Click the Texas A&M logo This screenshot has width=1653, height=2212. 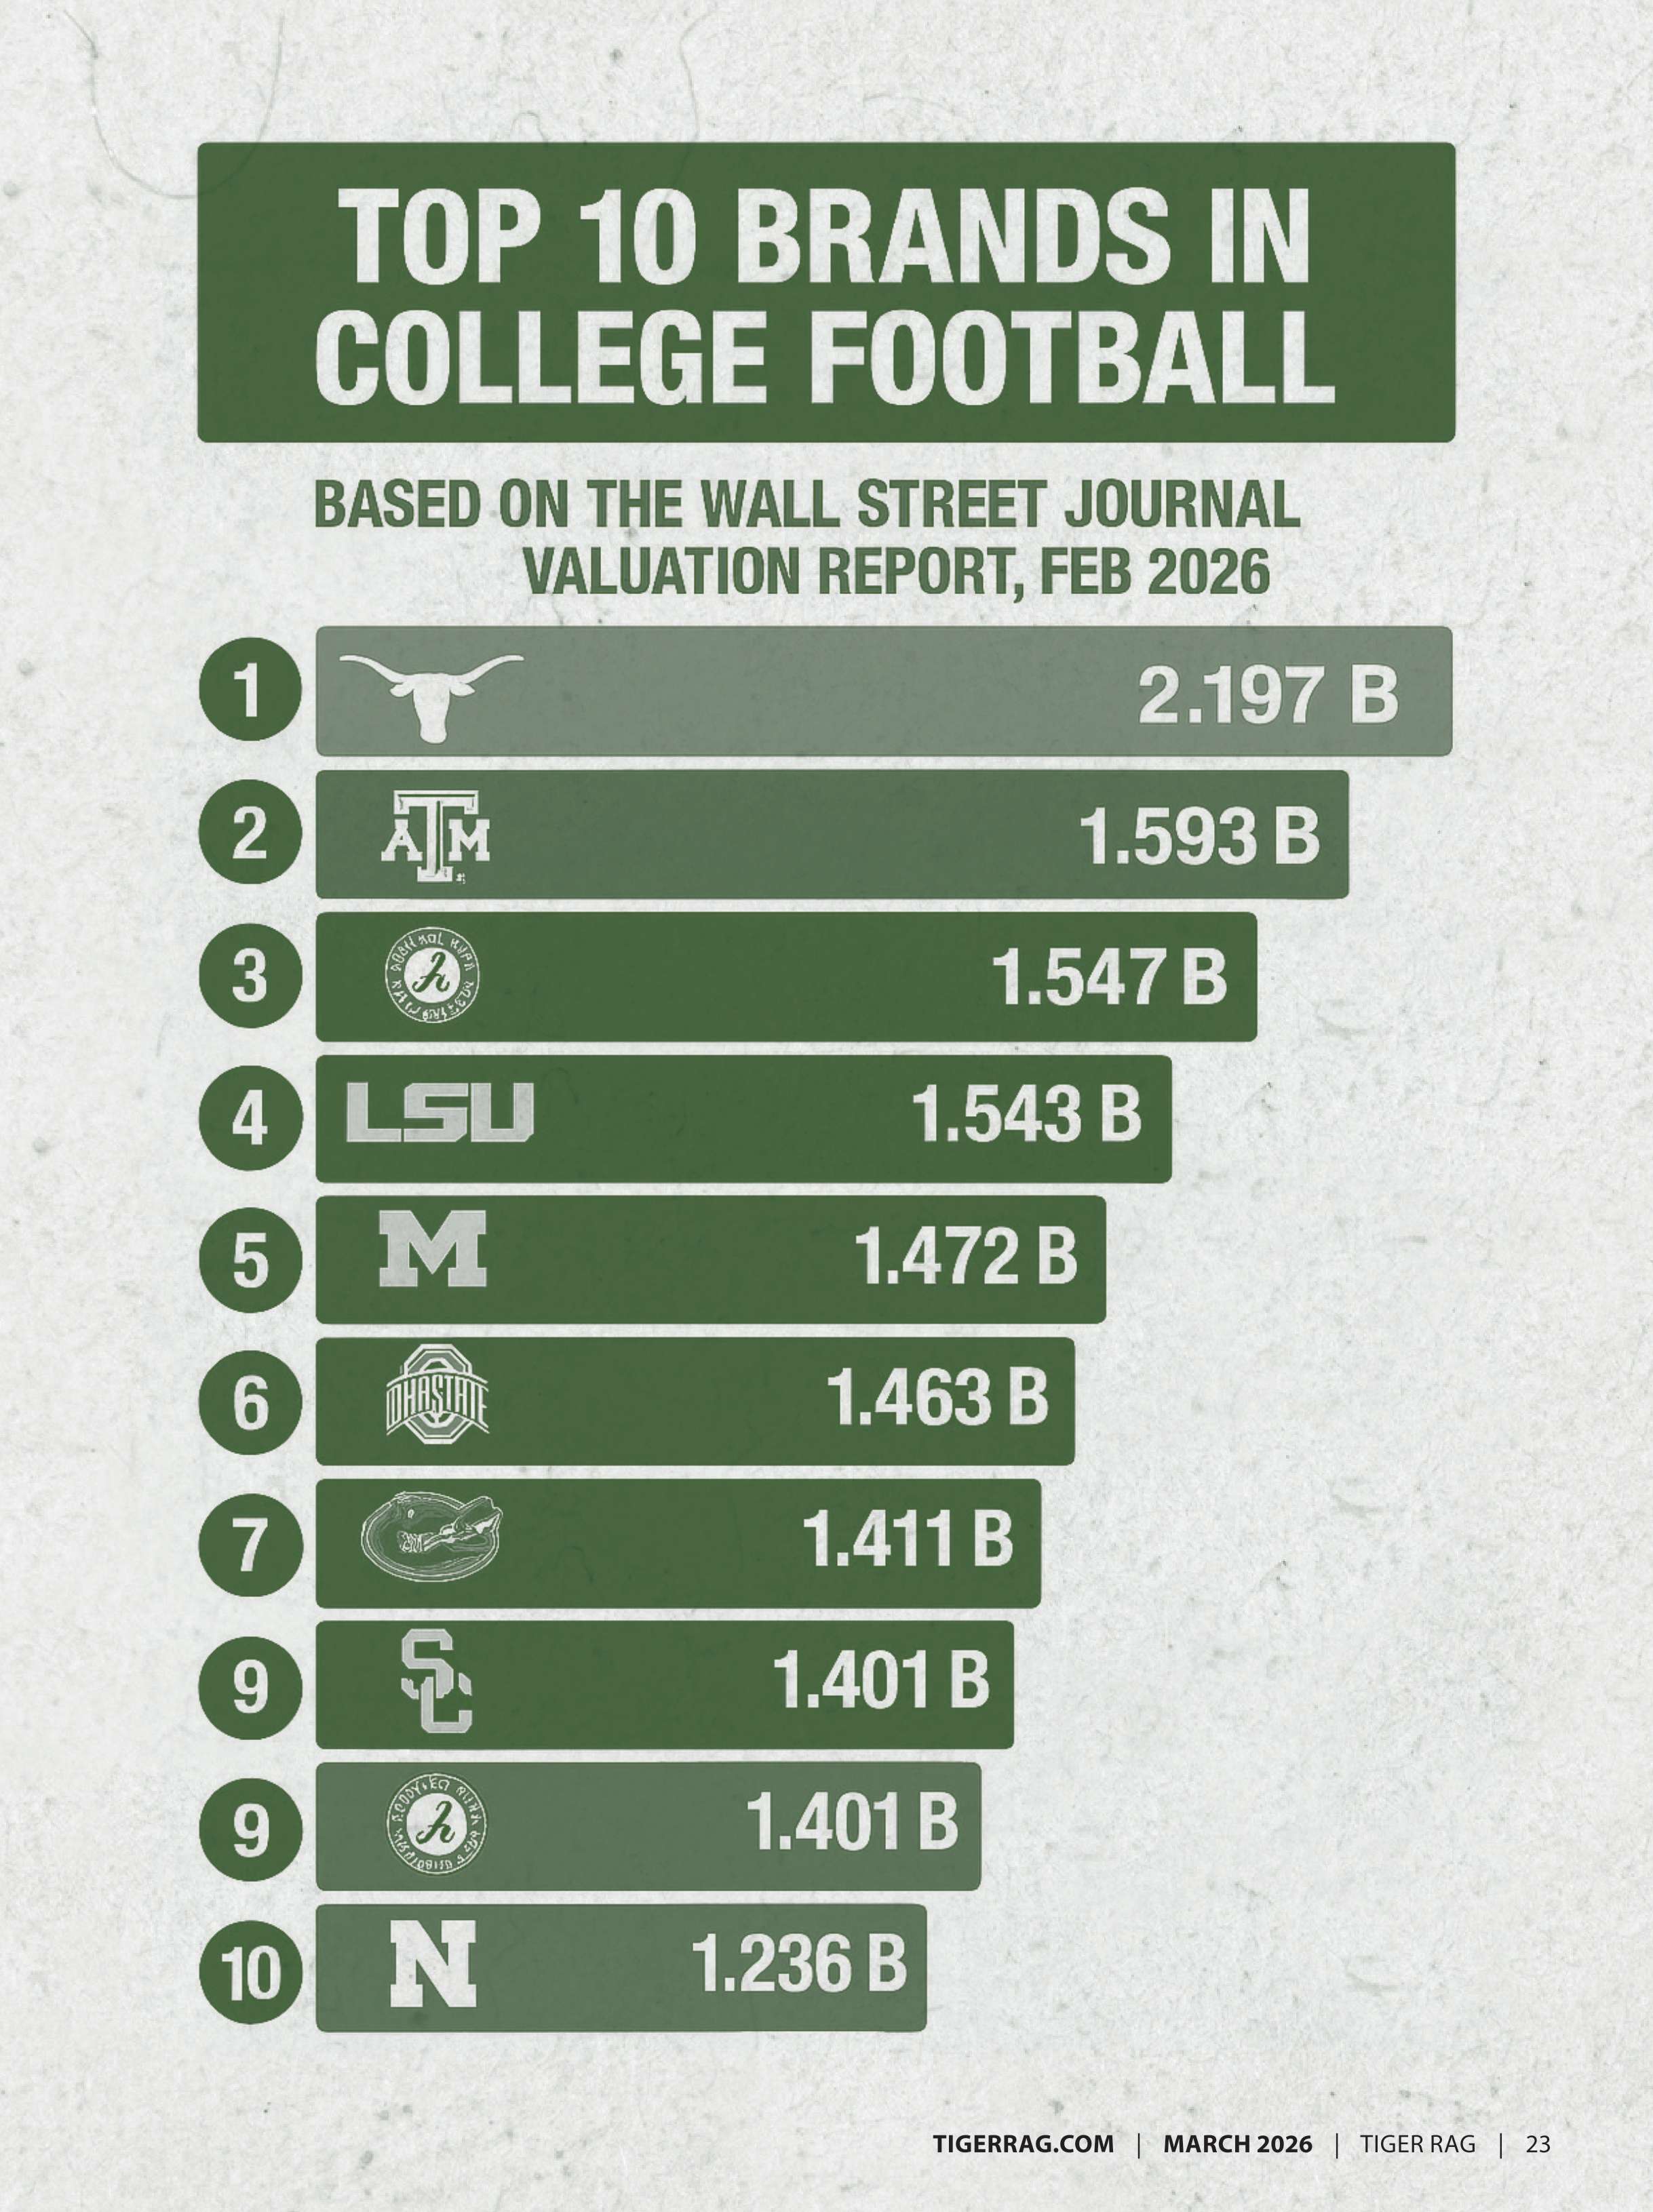(435, 836)
